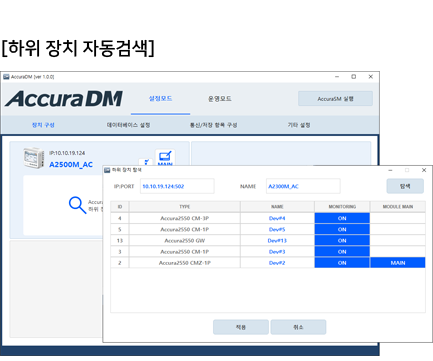Toggle the MONITORING ON cell for Dev#2
This screenshot has height=361, width=433.
(342, 263)
